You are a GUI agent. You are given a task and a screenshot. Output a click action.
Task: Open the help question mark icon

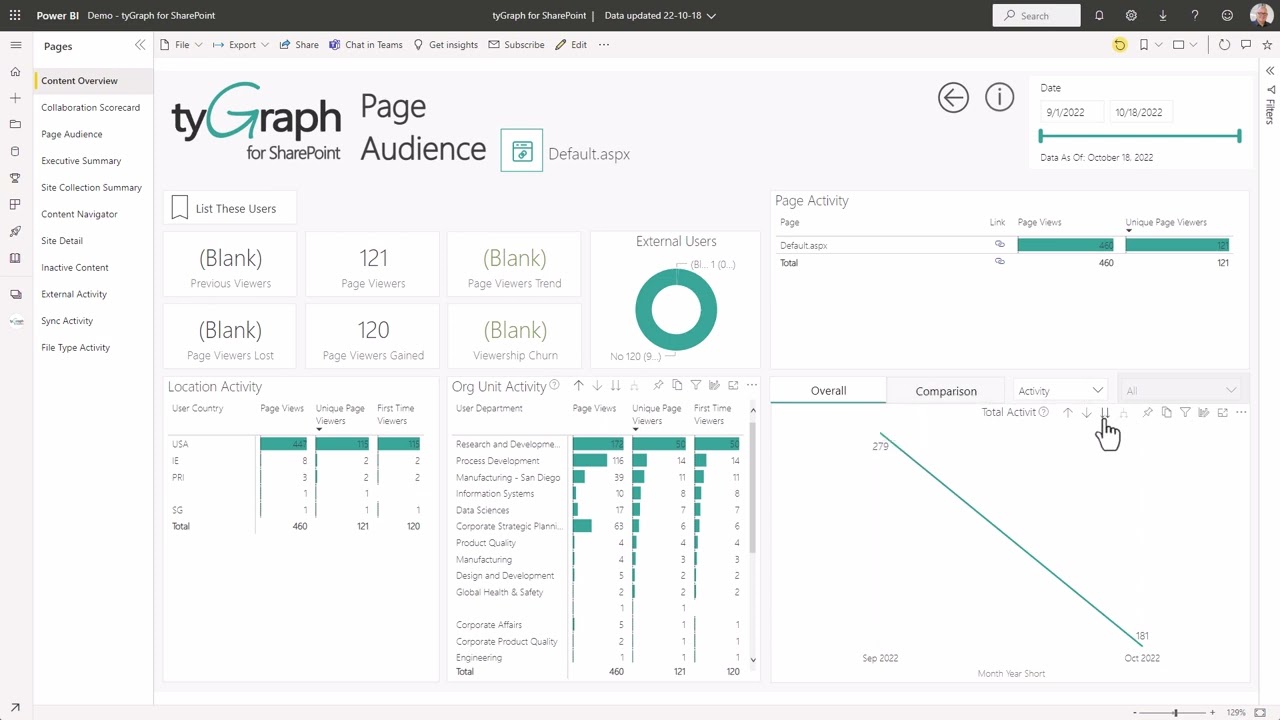(1195, 15)
